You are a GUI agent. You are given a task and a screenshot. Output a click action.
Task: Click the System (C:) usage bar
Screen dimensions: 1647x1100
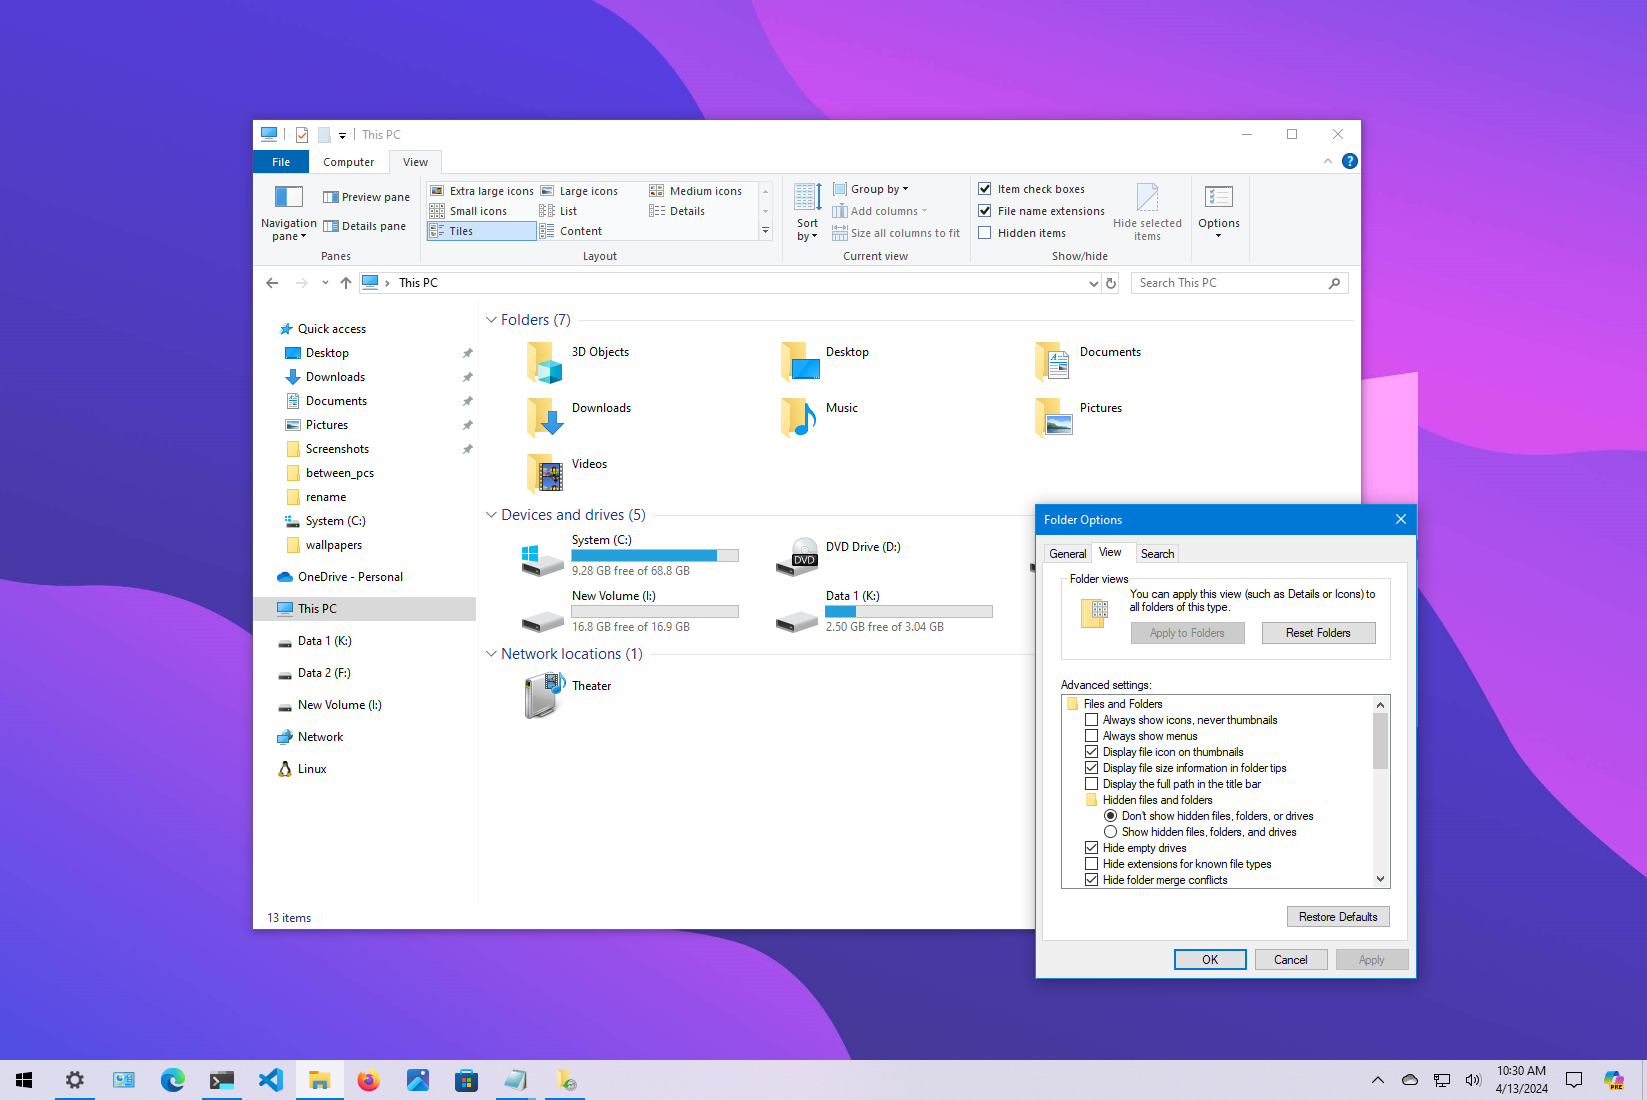pos(655,555)
